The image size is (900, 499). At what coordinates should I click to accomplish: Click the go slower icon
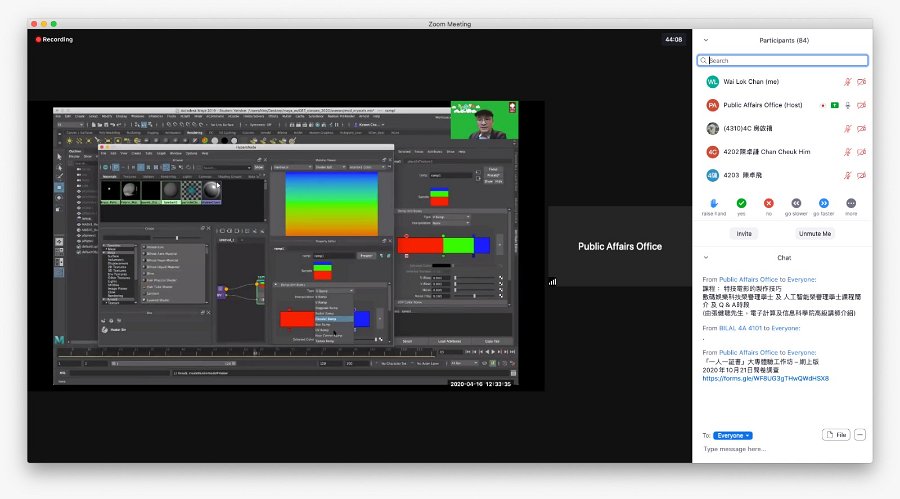pyautogui.click(x=796, y=203)
